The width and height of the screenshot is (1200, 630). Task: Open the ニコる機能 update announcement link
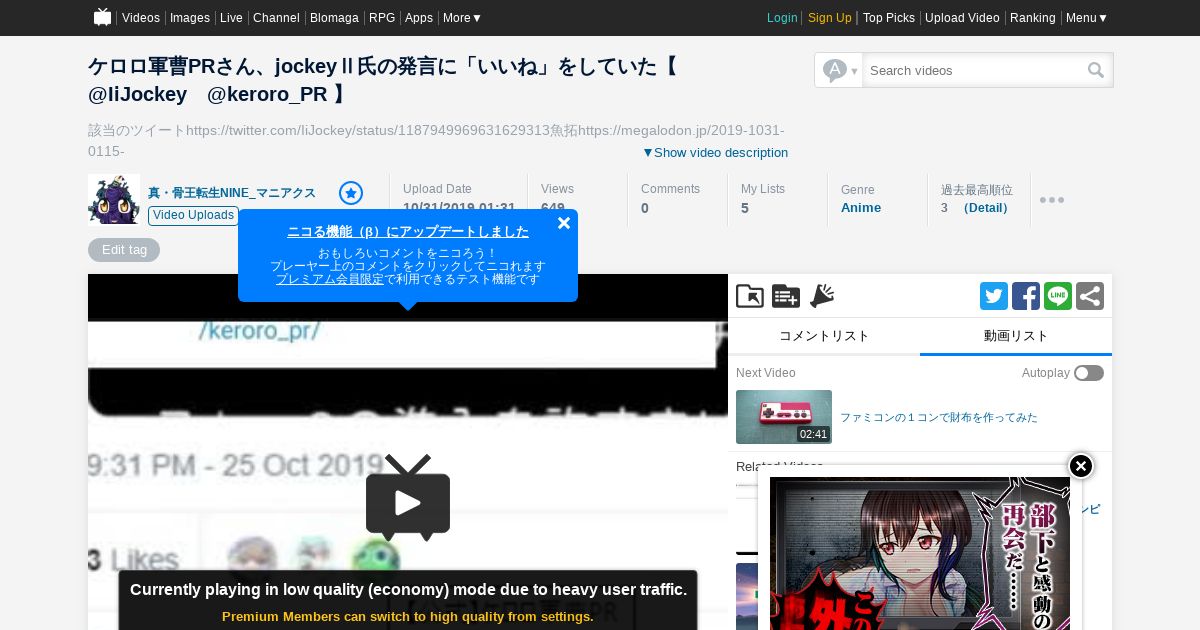(x=408, y=231)
